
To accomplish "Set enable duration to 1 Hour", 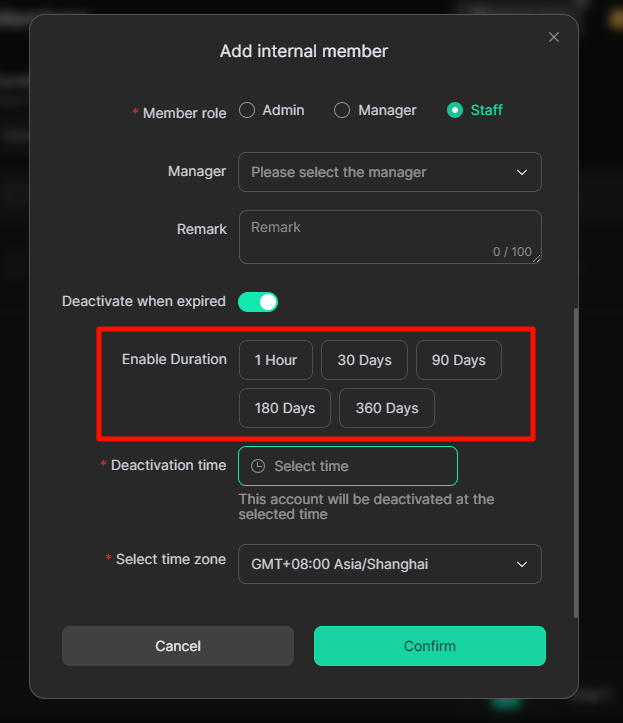I will [275, 360].
